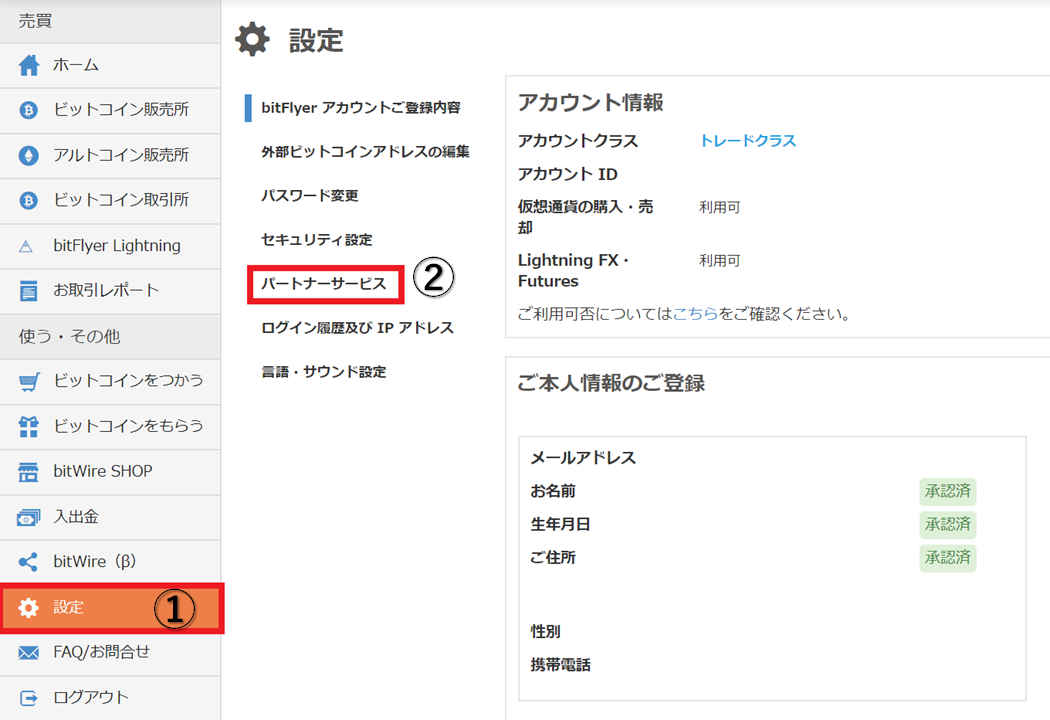Click the ご本人情報のご登録 heading
The height and width of the screenshot is (720, 1050).
(x=611, y=383)
